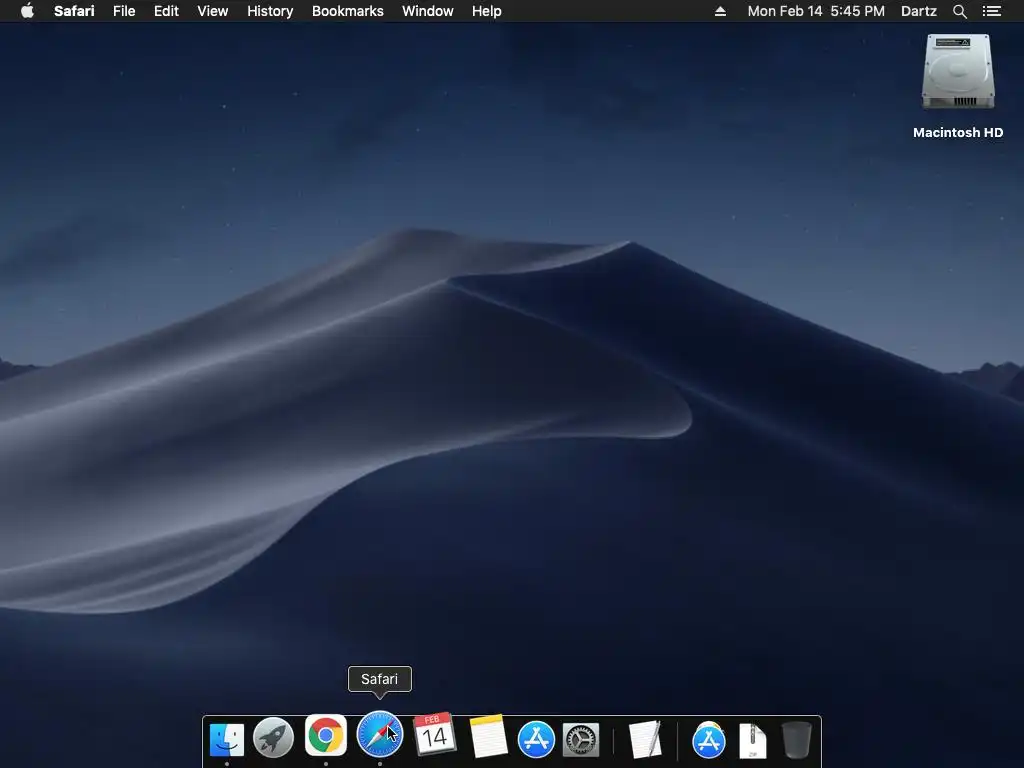Open the File menu
Screen dimensions: 1024x768
click(124, 11)
